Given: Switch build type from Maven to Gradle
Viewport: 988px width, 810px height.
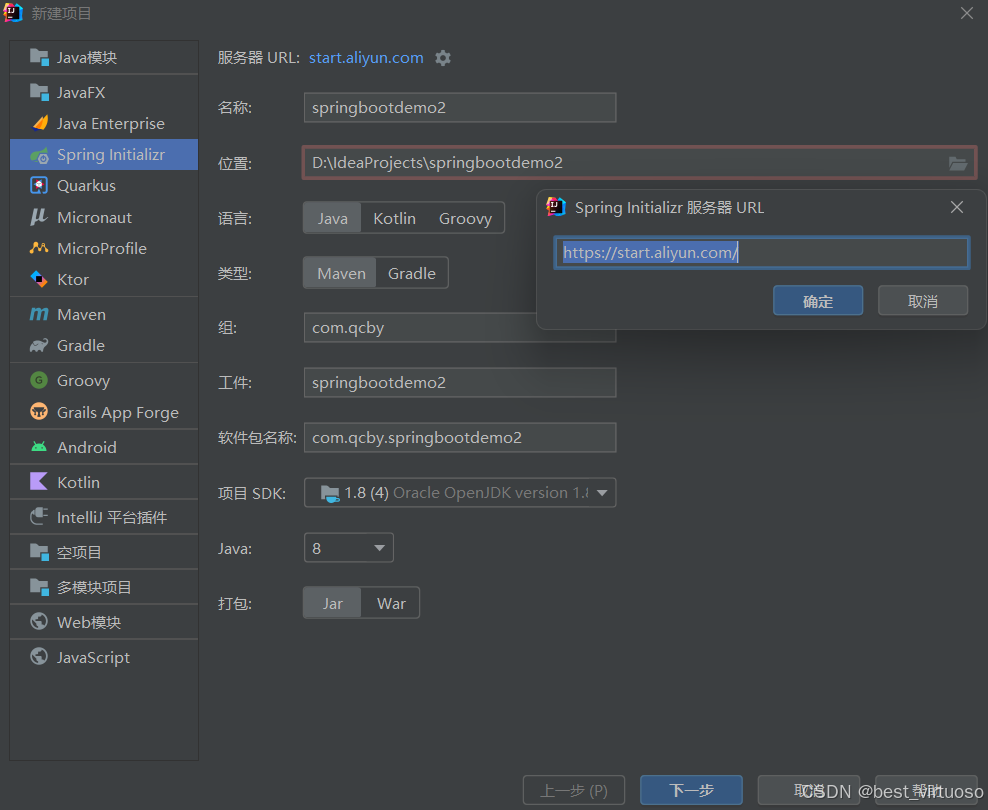Looking at the screenshot, I should [411, 272].
